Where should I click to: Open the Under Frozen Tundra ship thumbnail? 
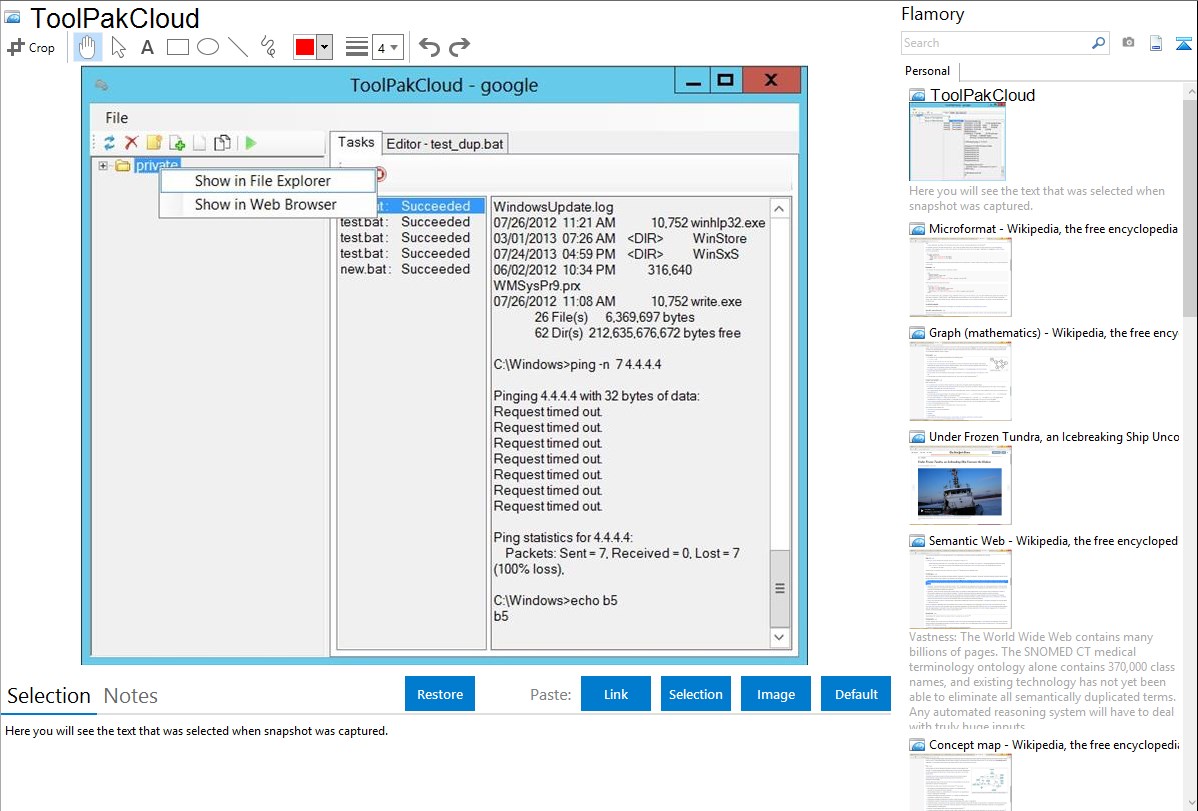(x=960, y=485)
